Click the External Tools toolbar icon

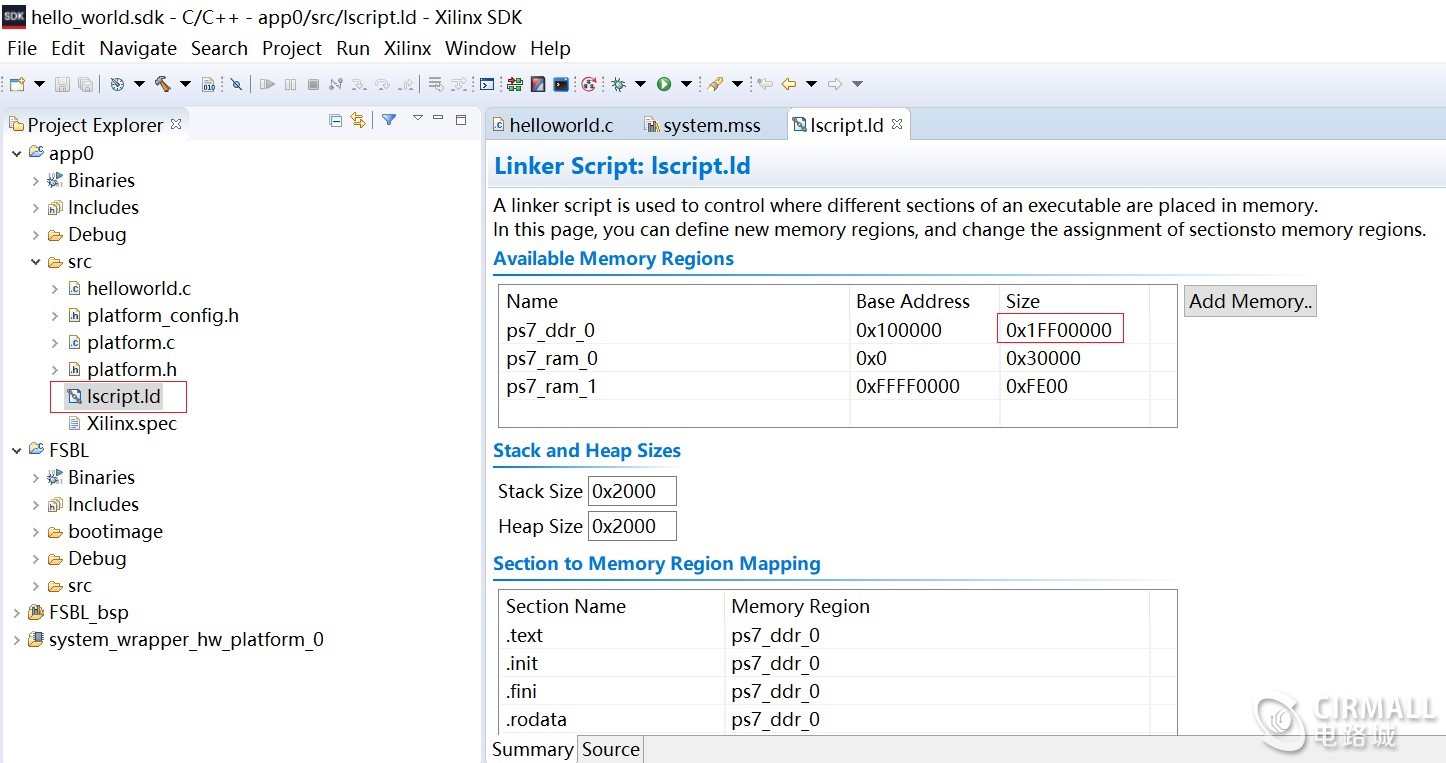point(714,84)
